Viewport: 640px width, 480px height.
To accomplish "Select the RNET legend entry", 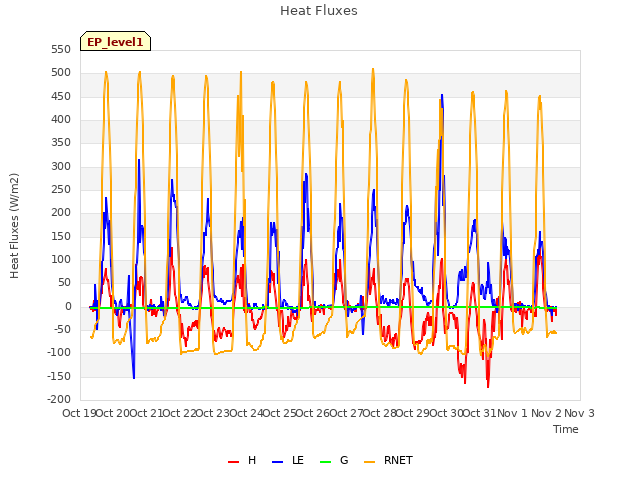I will [388, 460].
